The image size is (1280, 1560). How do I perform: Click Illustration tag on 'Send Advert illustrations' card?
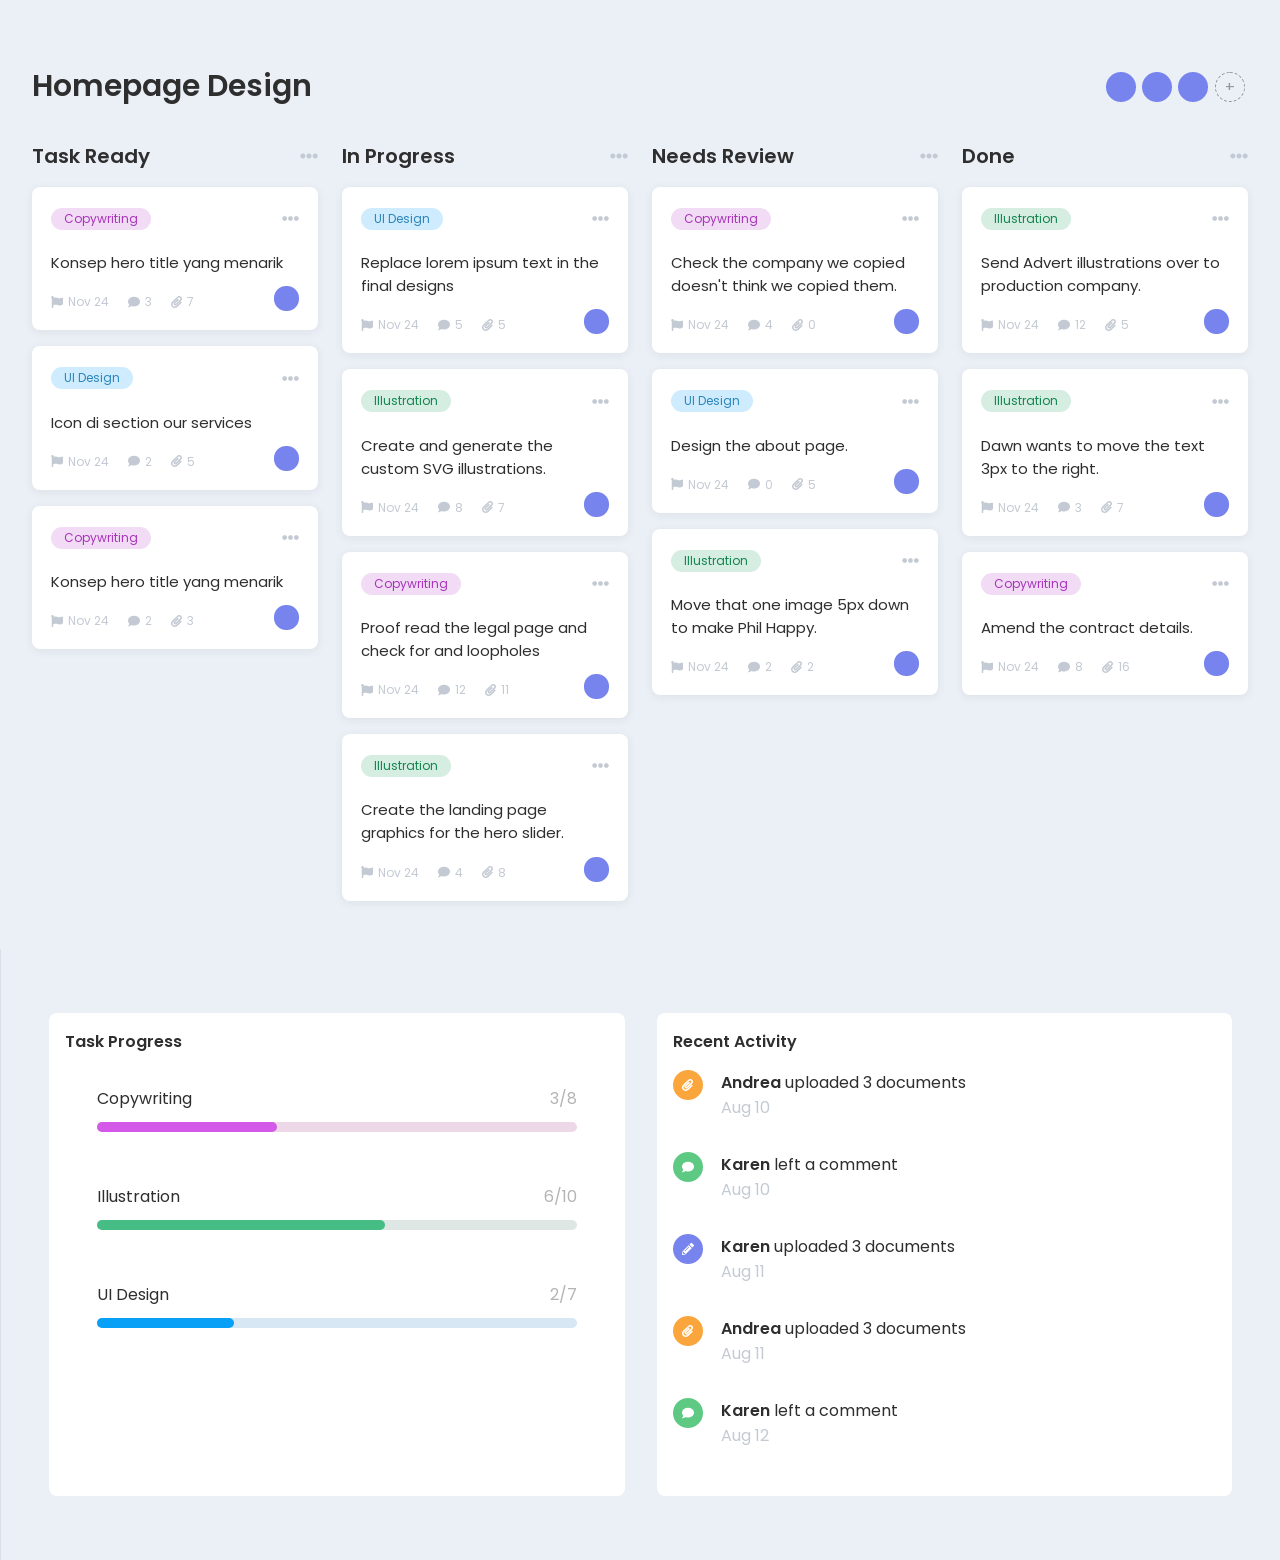coord(1025,219)
